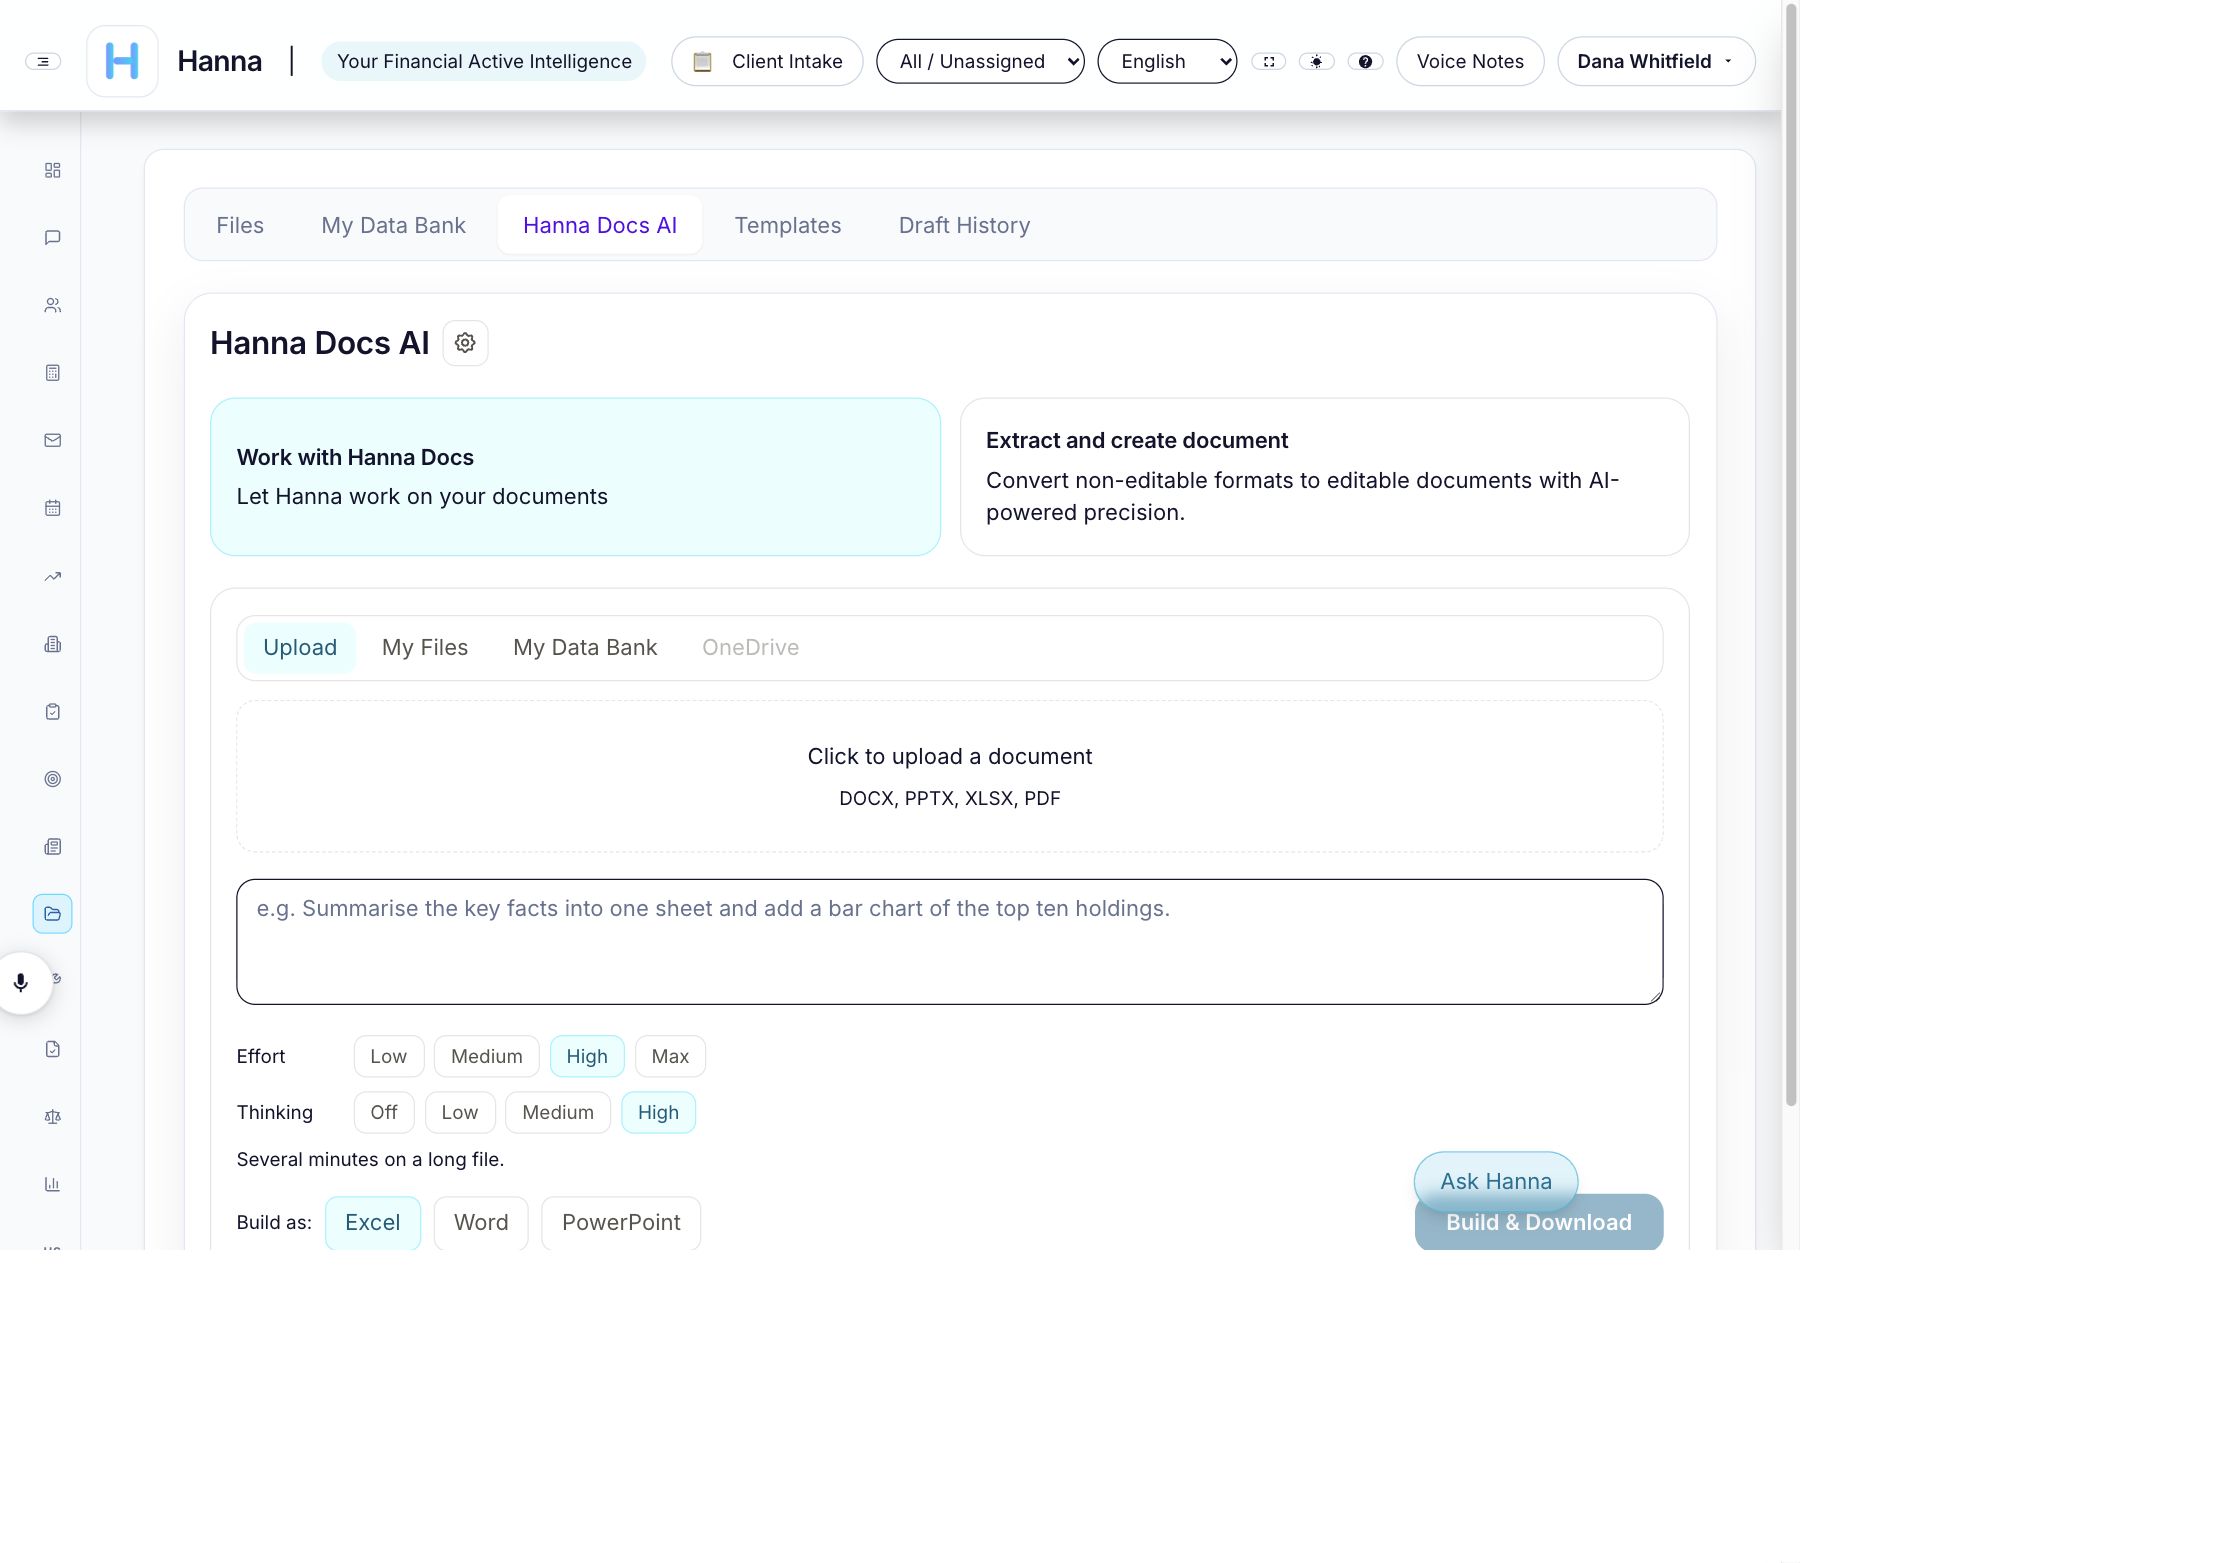Open the trending-up chart icon in sidebar
The image size is (2226, 1563).
click(53, 576)
